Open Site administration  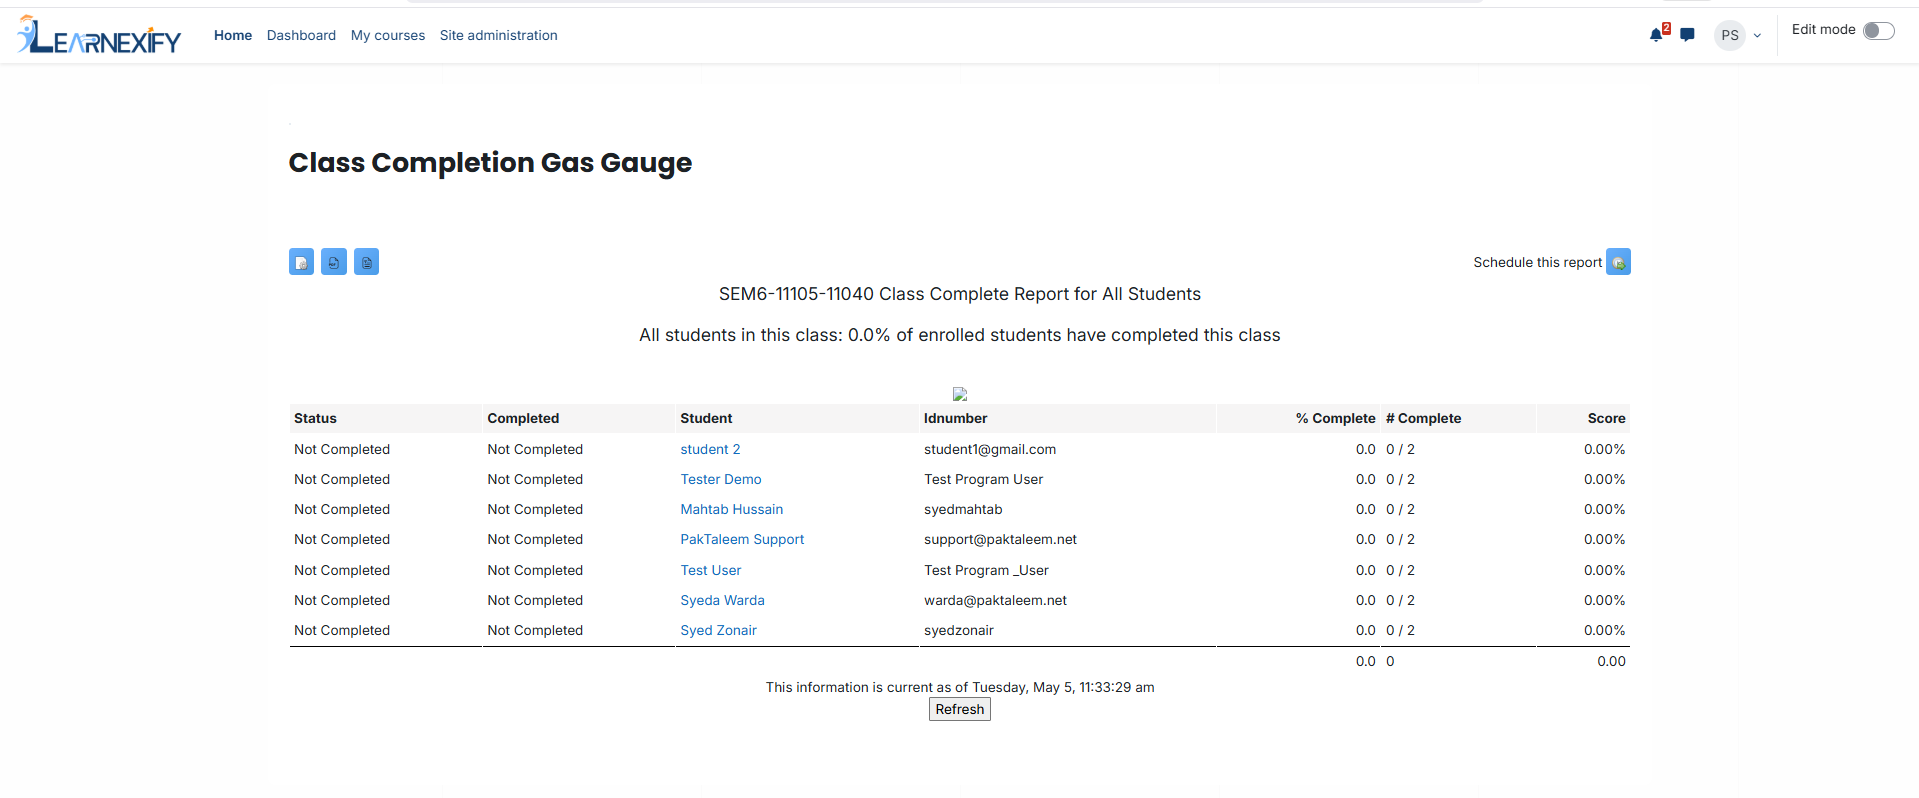pyautogui.click(x=499, y=35)
